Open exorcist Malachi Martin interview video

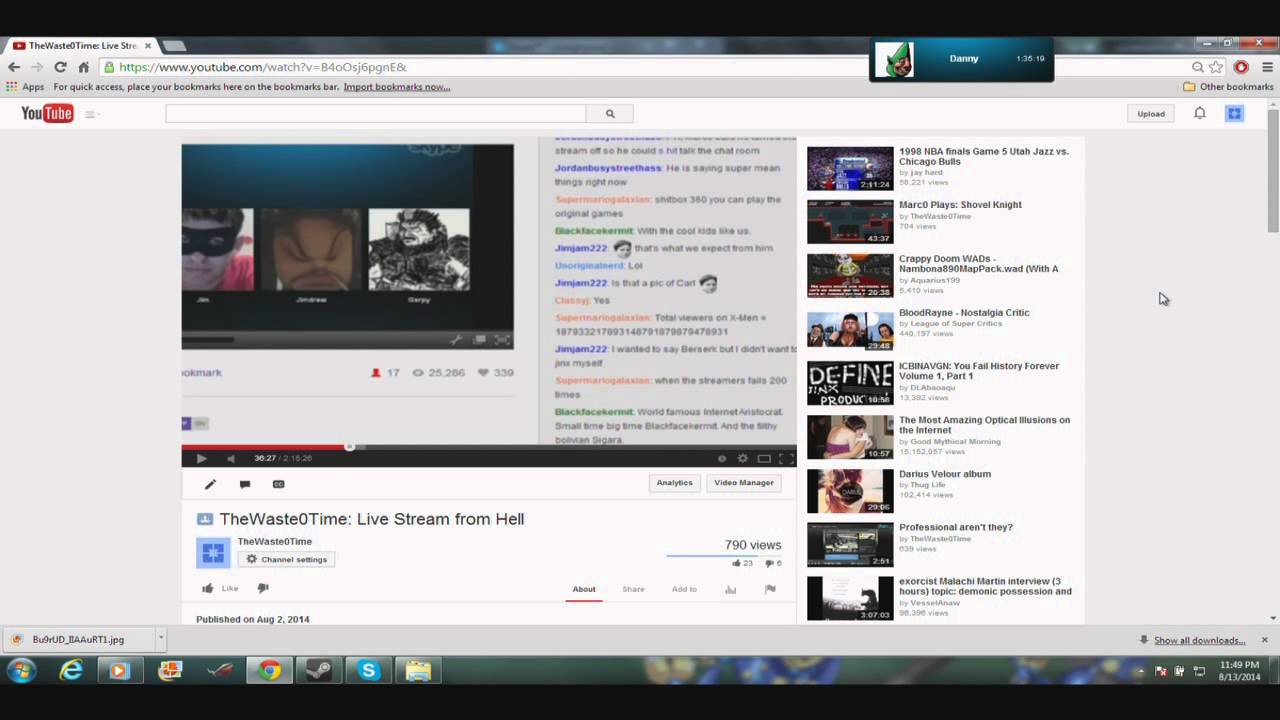click(x=985, y=586)
